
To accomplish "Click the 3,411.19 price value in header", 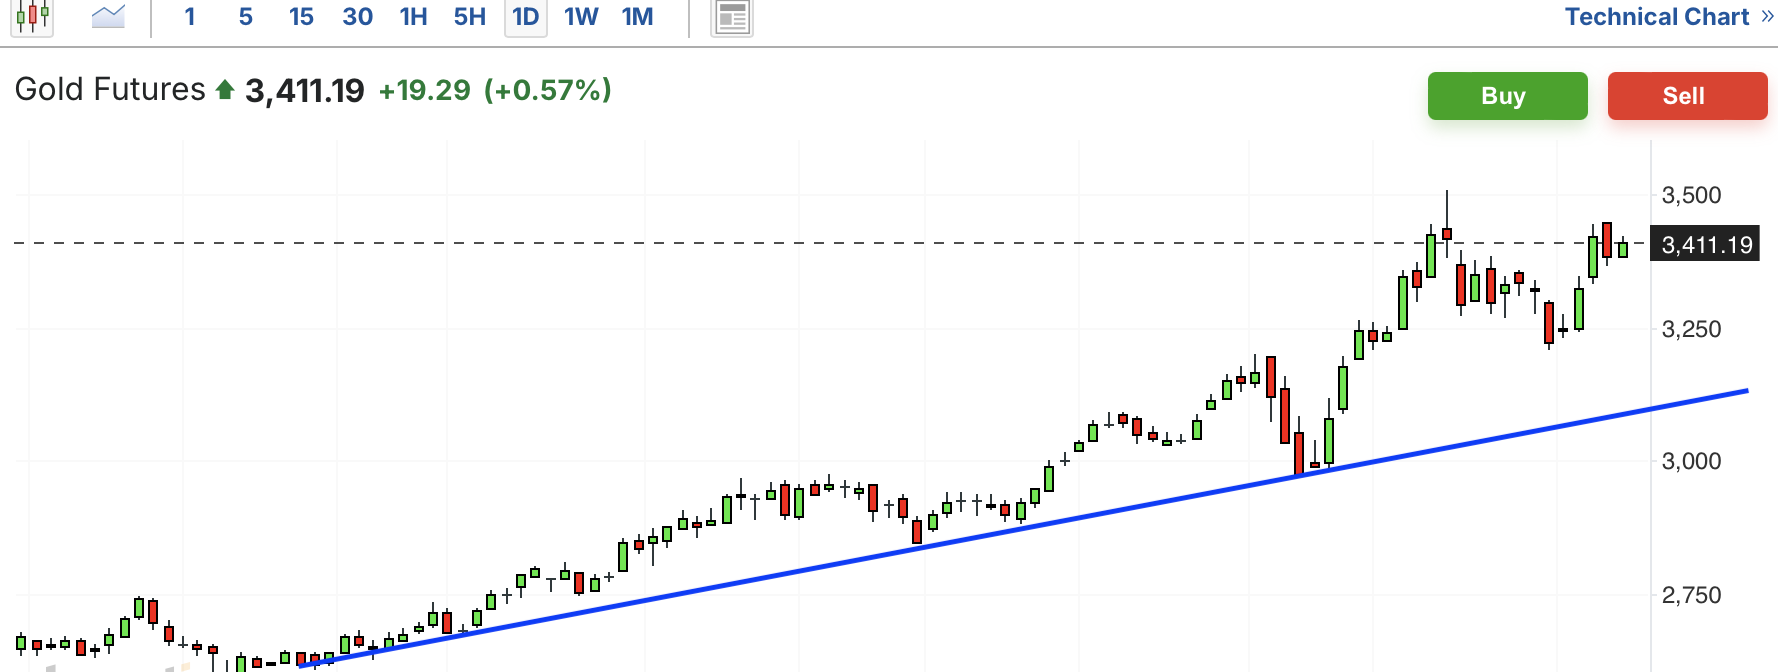I will click(x=305, y=91).
